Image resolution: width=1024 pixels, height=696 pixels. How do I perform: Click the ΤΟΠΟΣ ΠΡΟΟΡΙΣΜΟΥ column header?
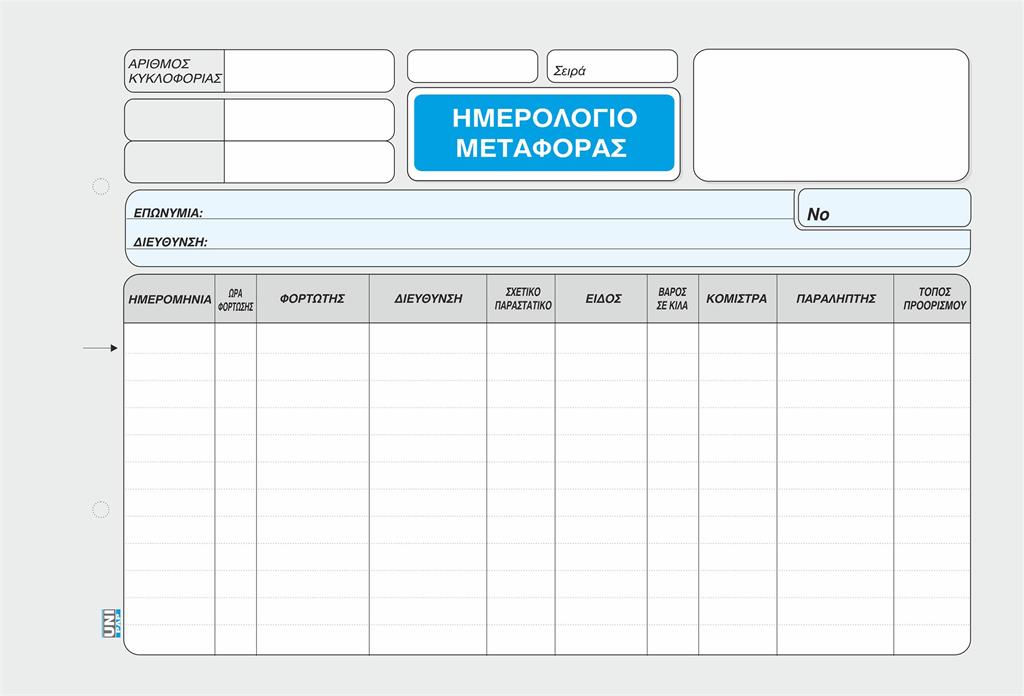pos(933,299)
